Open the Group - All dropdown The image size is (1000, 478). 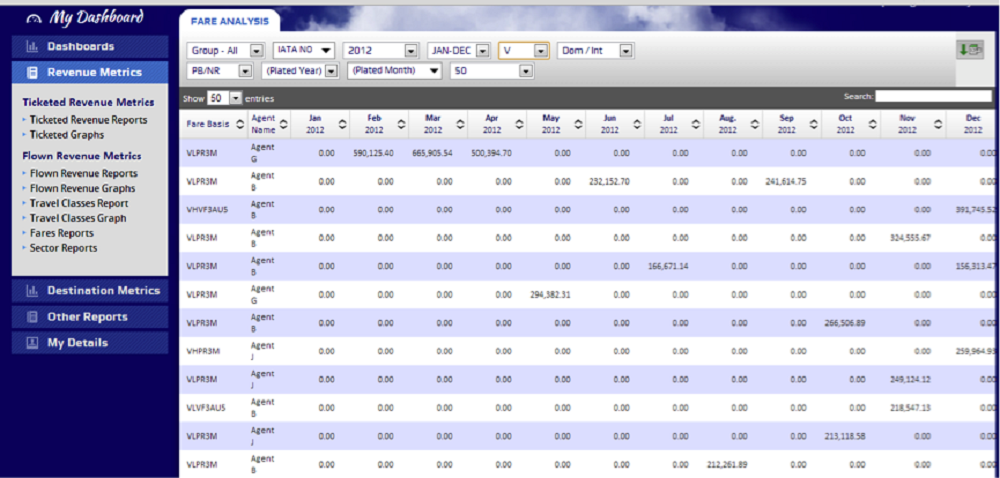tap(256, 50)
